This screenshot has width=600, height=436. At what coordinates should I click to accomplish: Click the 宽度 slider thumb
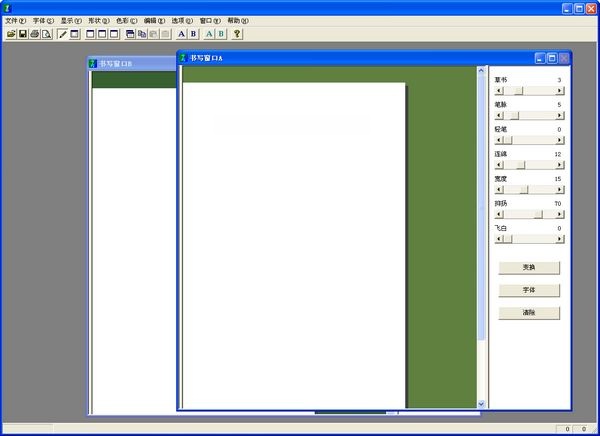(x=524, y=189)
